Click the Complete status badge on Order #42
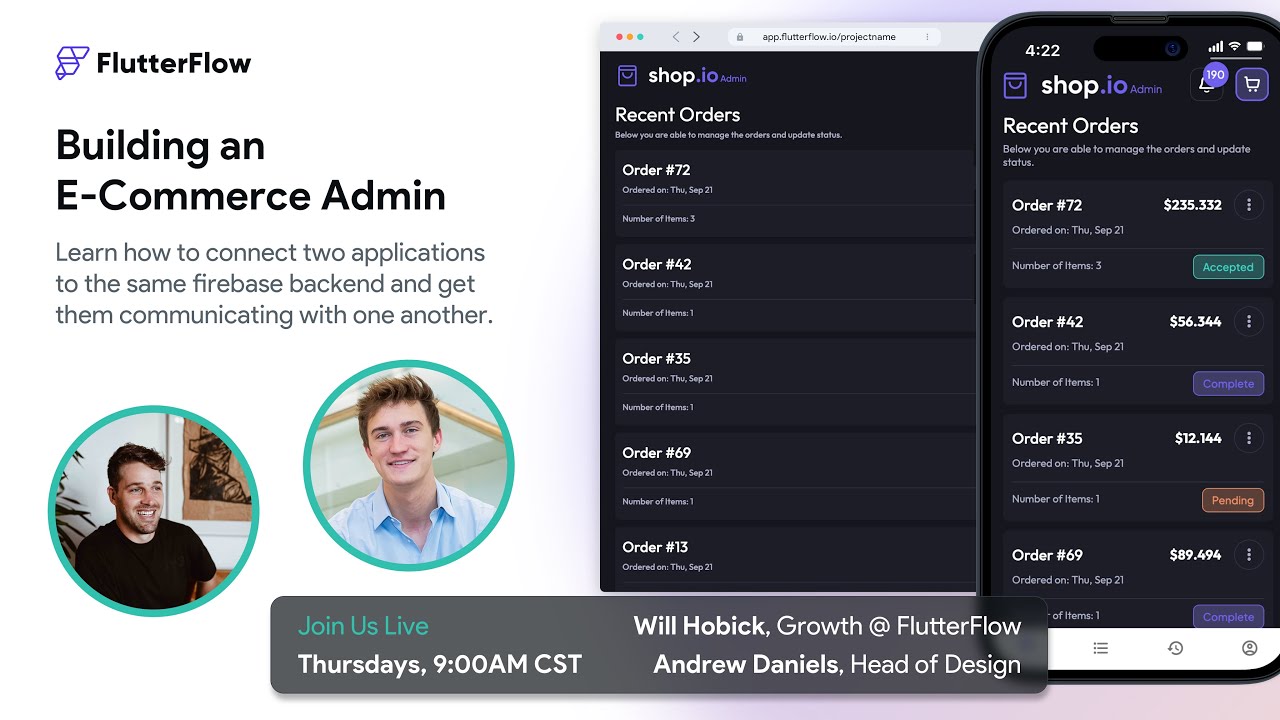 pos(1228,384)
